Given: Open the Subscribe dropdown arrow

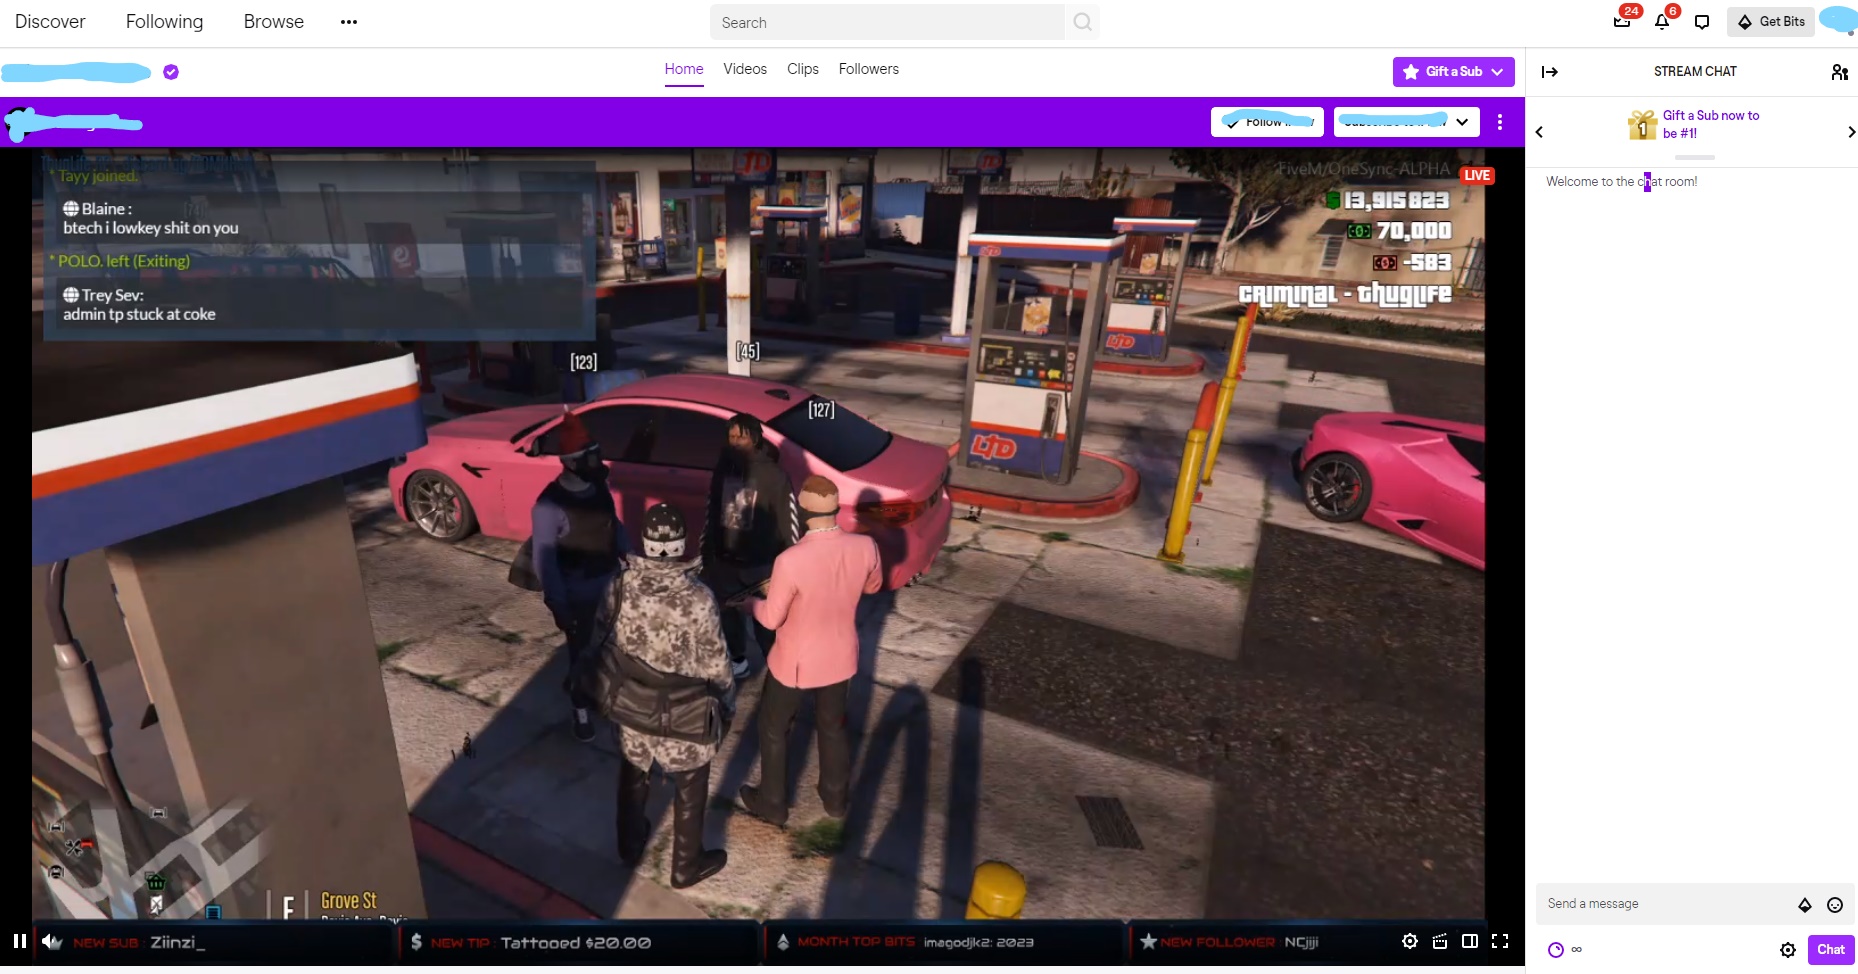Looking at the screenshot, I should point(1462,122).
